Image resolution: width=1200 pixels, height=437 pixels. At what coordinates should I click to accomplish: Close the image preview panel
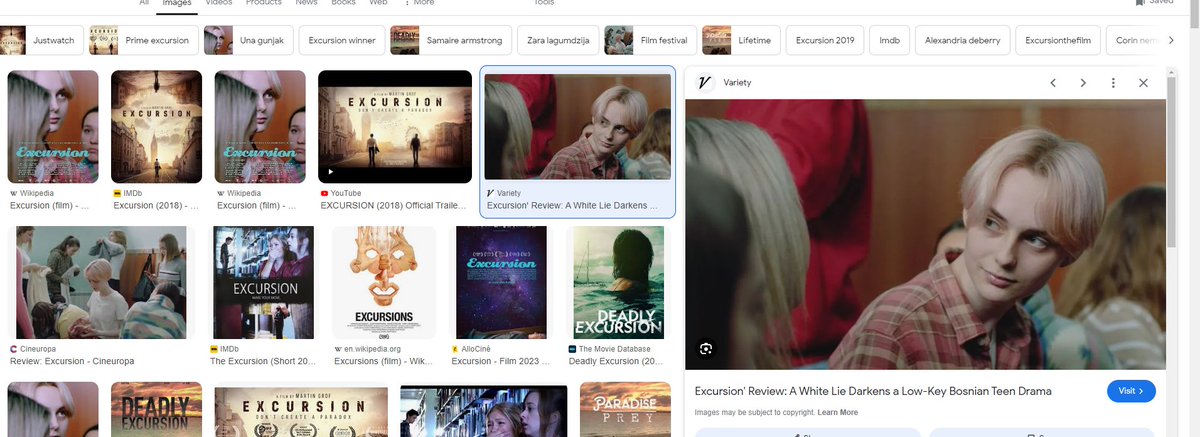pyautogui.click(x=1143, y=83)
